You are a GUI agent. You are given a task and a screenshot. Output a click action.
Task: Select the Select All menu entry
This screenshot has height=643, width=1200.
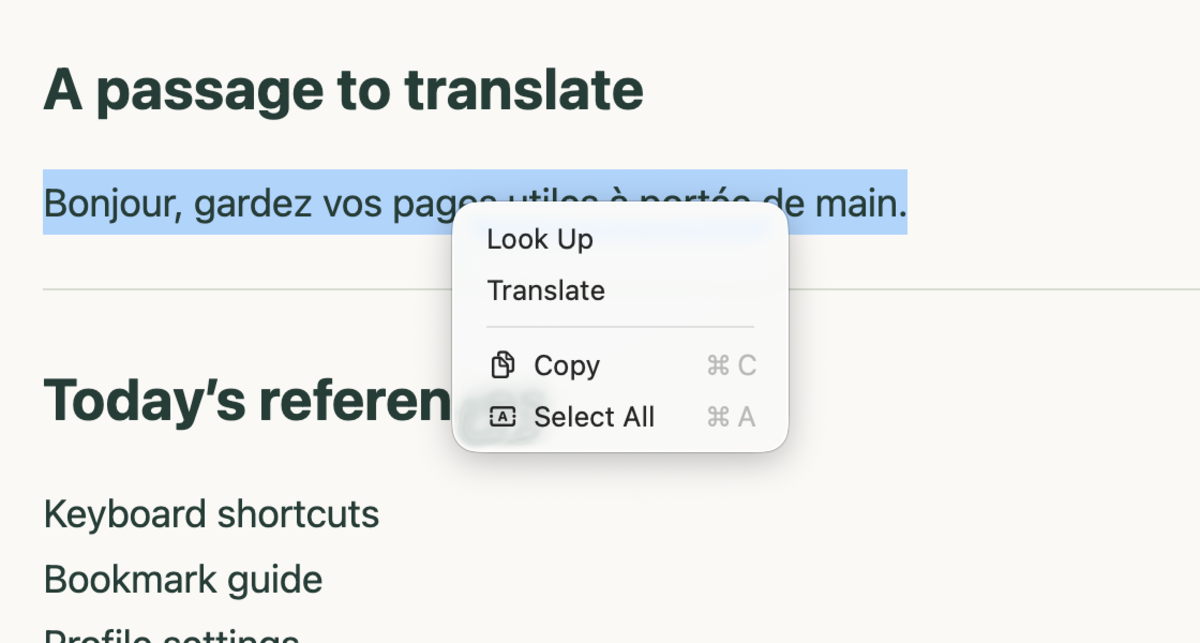620,417
